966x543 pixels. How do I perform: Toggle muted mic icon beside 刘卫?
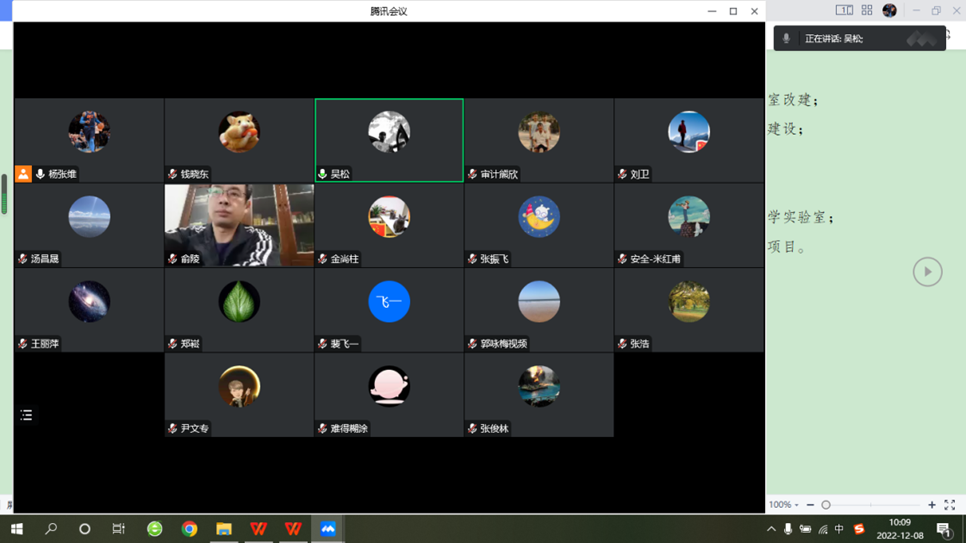[623, 174]
